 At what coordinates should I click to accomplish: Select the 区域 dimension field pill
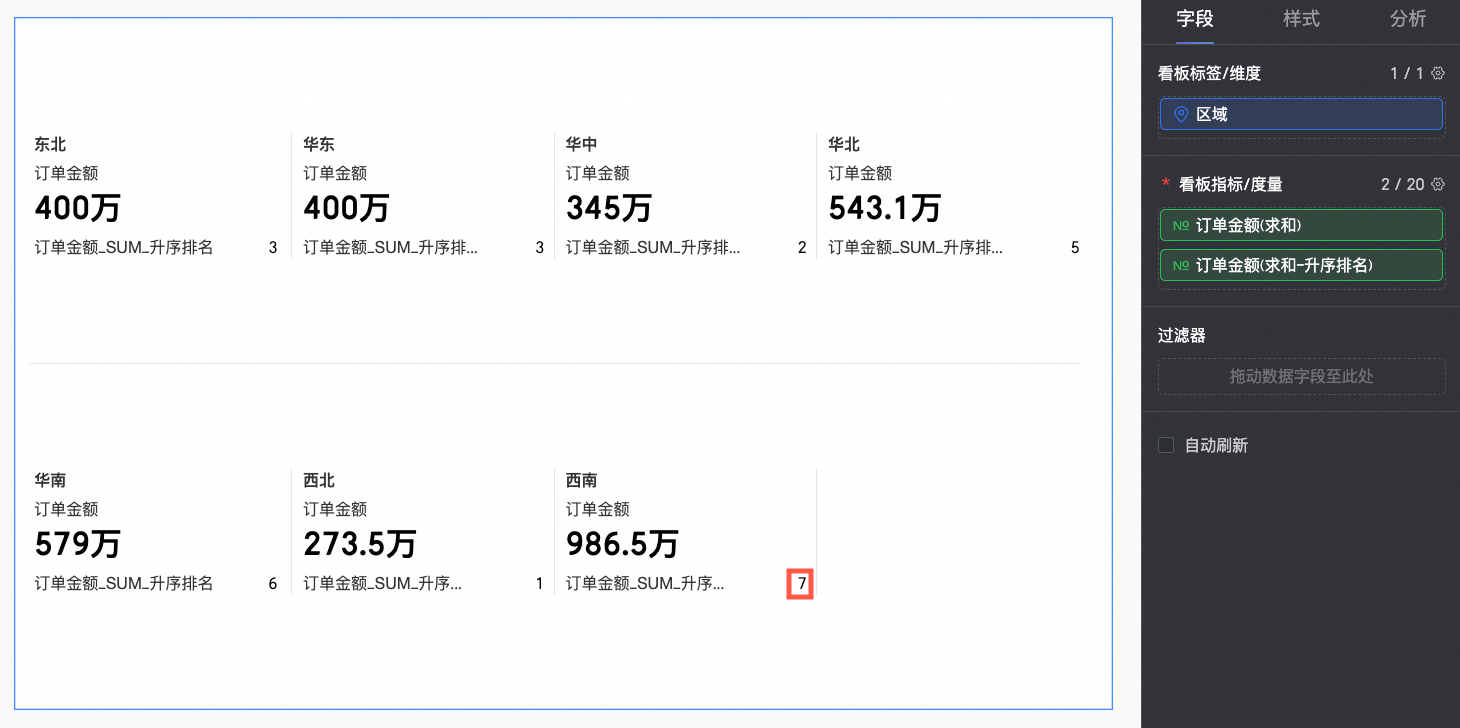tap(1301, 114)
